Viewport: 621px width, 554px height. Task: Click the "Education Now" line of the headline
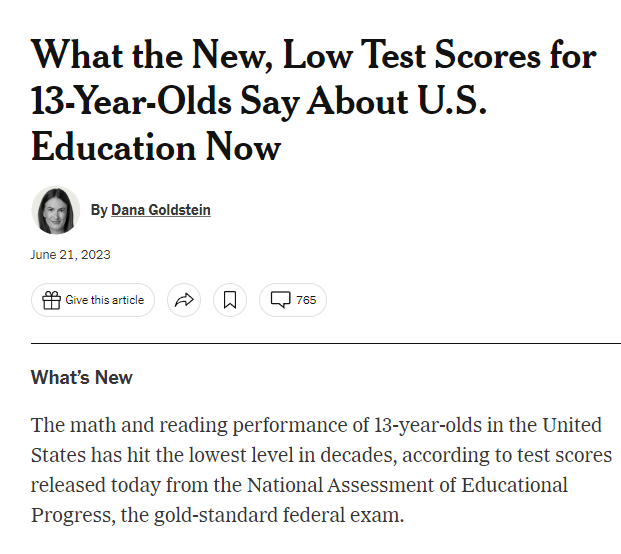[x=156, y=147]
